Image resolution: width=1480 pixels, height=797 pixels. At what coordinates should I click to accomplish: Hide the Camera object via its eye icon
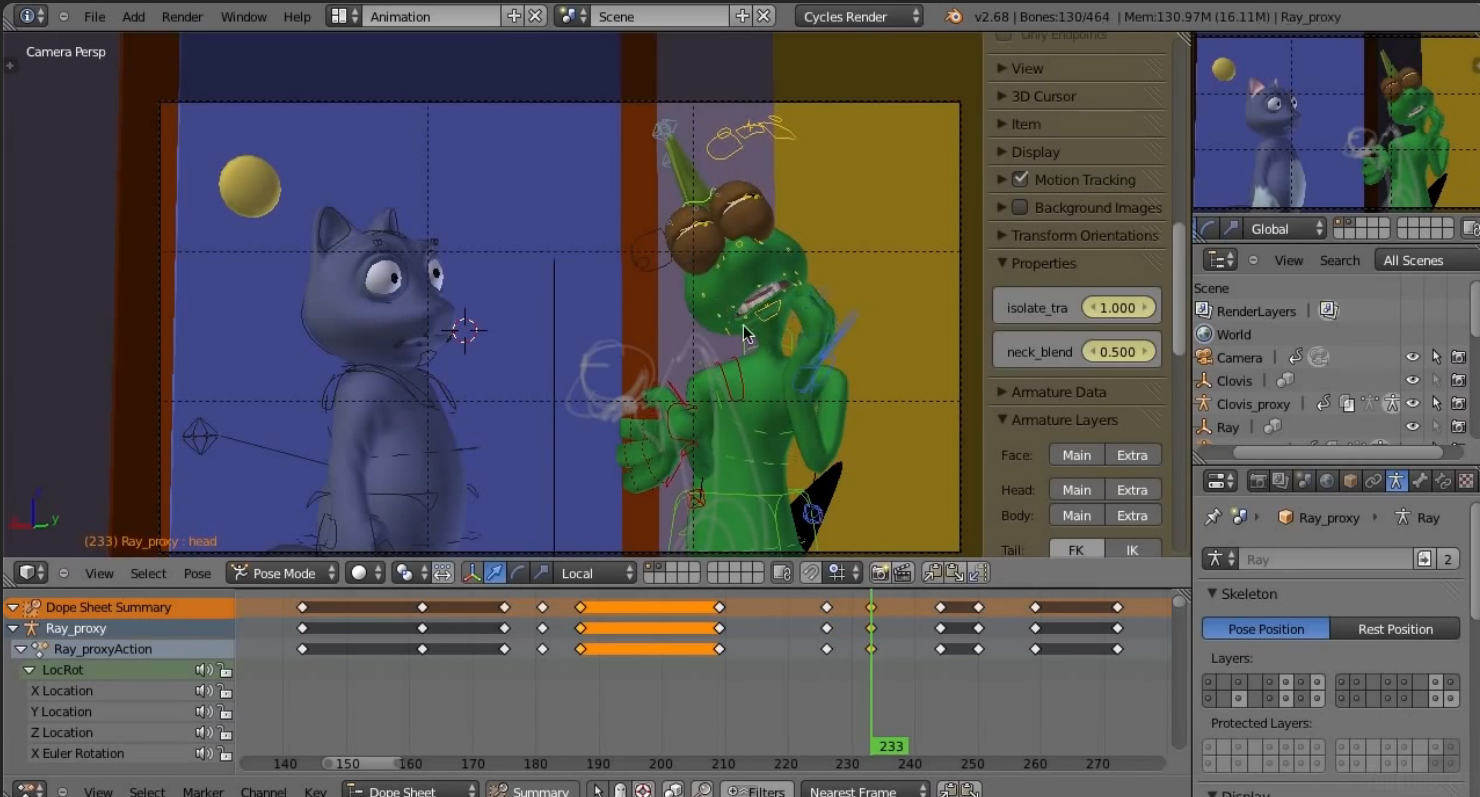[x=1412, y=358]
